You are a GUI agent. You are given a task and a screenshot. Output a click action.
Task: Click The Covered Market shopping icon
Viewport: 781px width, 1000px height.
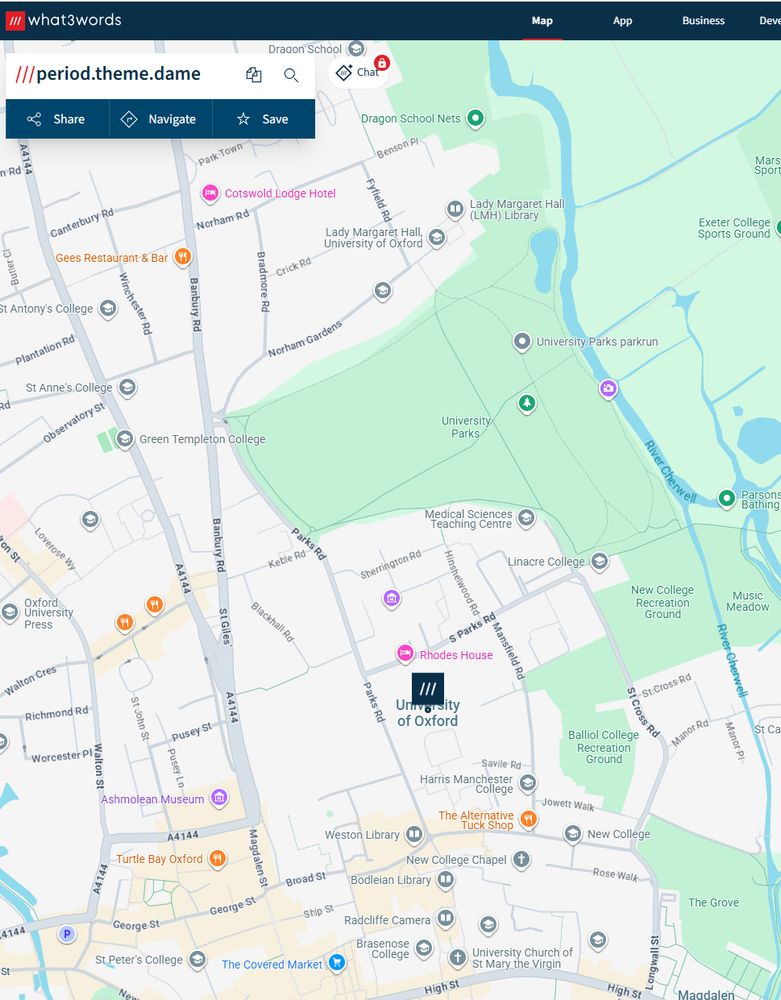[x=337, y=962]
